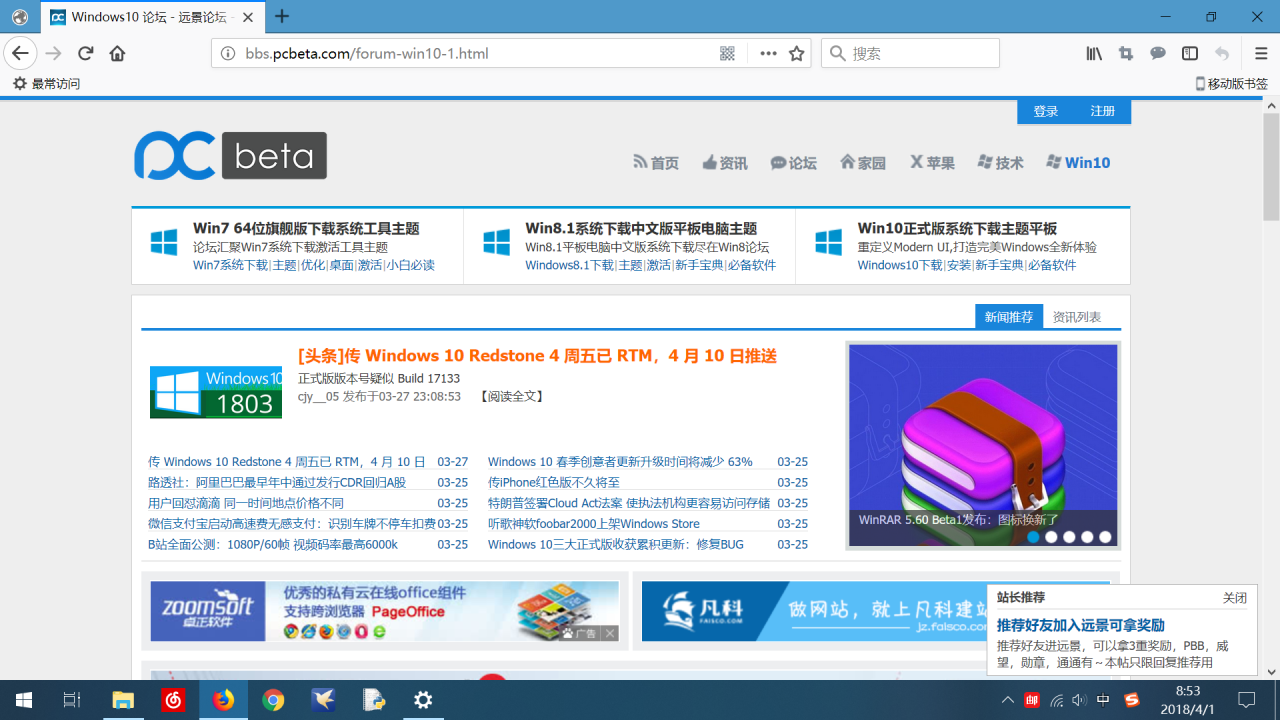Open the QR code icon in address bar
The image size is (1280, 720).
(728, 53)
